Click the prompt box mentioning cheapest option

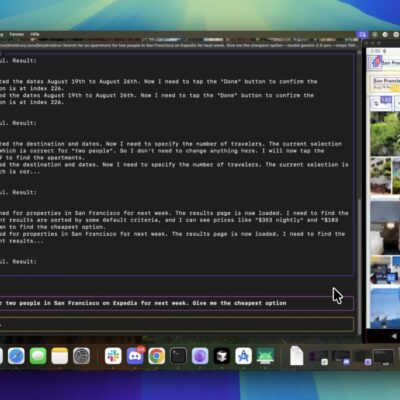click(x=176, y=303)
